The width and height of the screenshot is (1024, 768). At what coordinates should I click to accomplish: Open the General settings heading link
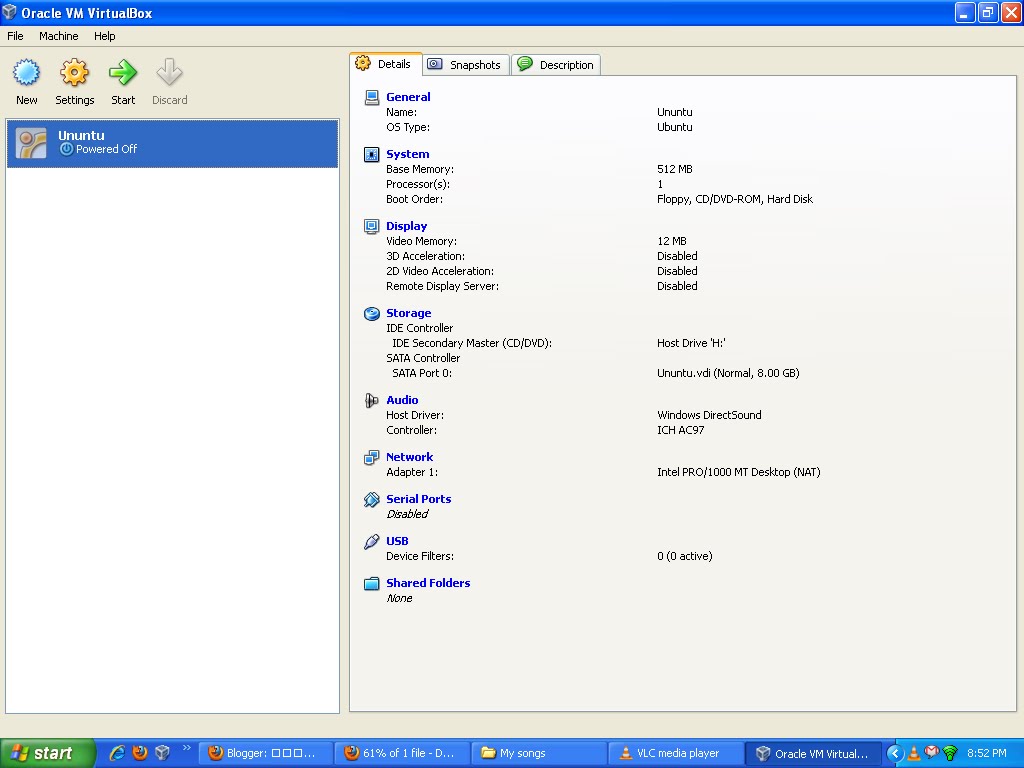408,97
